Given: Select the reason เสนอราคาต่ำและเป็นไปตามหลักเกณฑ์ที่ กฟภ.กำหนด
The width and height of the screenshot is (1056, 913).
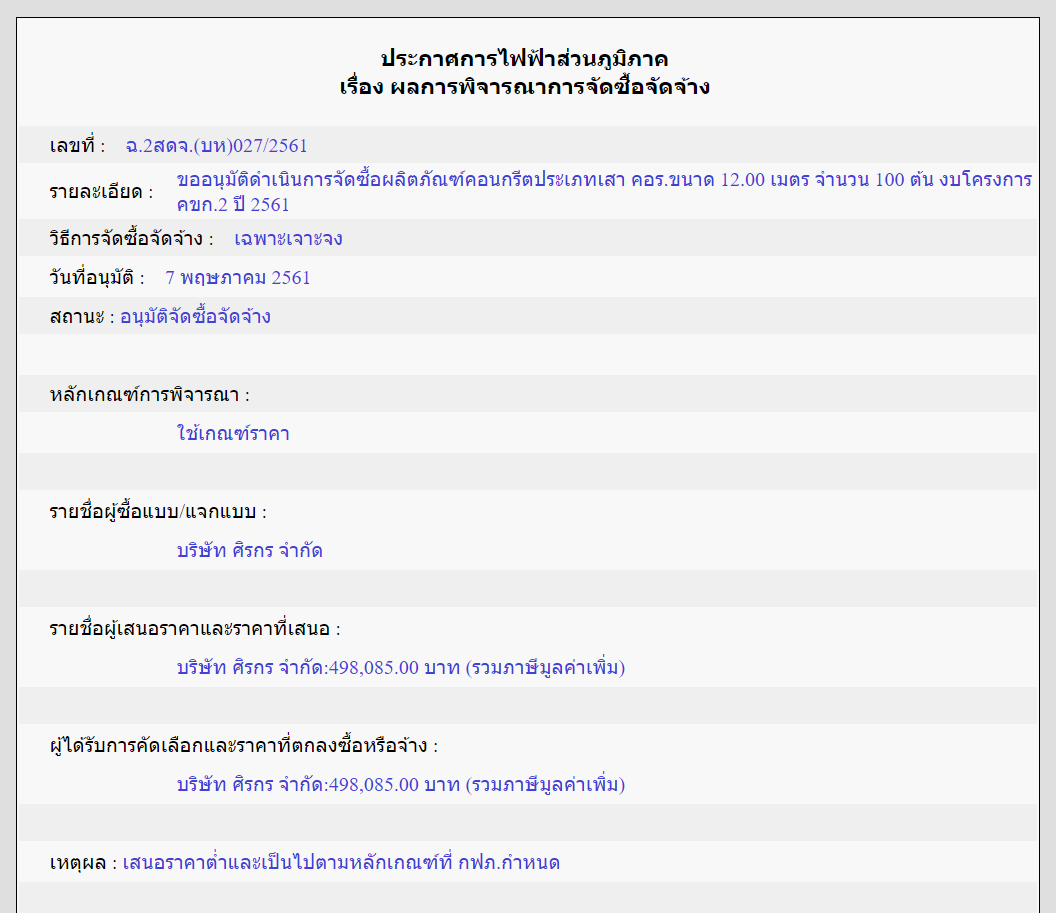Looking at the screenshot, I should 341,863.
